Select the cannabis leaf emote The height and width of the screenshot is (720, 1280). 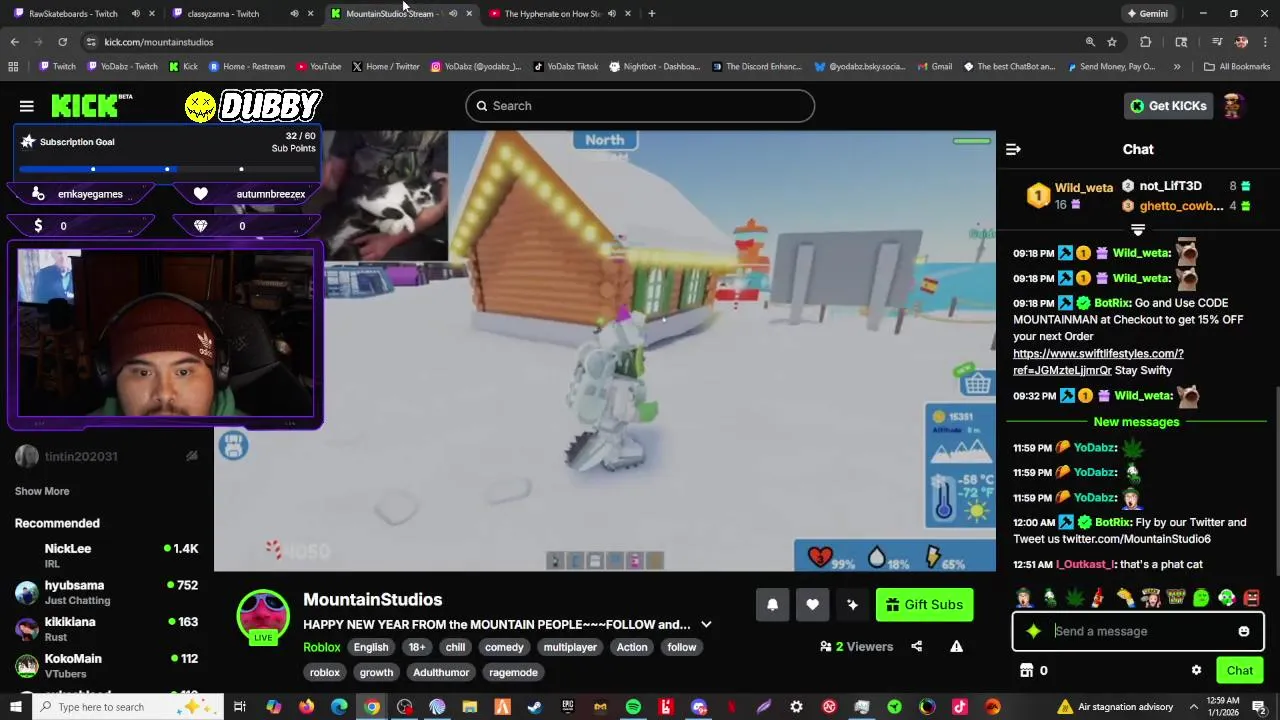coord(1075,598)
